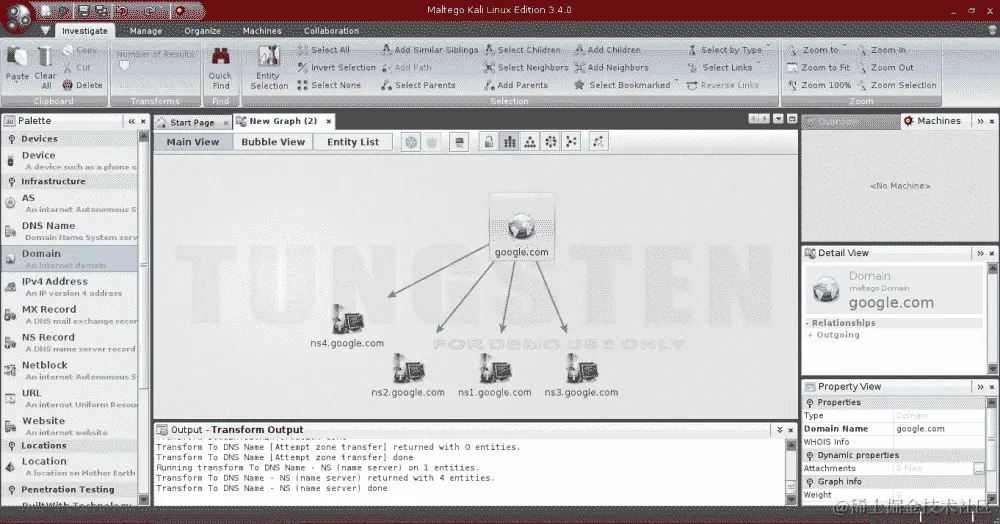This screenshot has height=524, width=1000.
Task: Toggle freeze view lock icon
Action: click(x=489, y=142)
